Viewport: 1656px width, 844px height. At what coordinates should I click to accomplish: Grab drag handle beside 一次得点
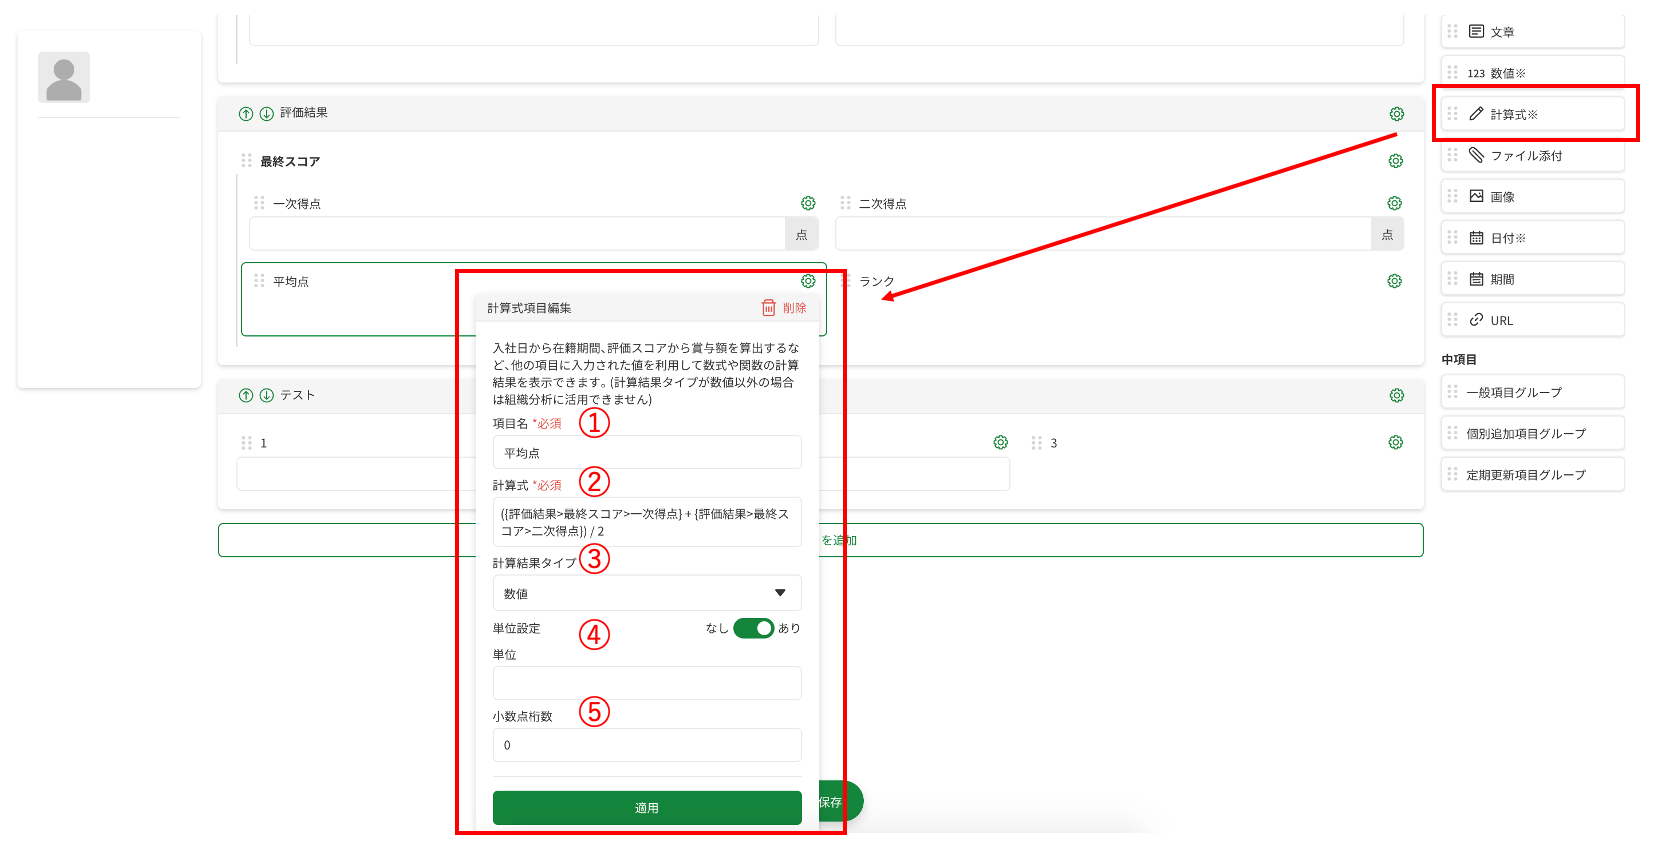260,203
